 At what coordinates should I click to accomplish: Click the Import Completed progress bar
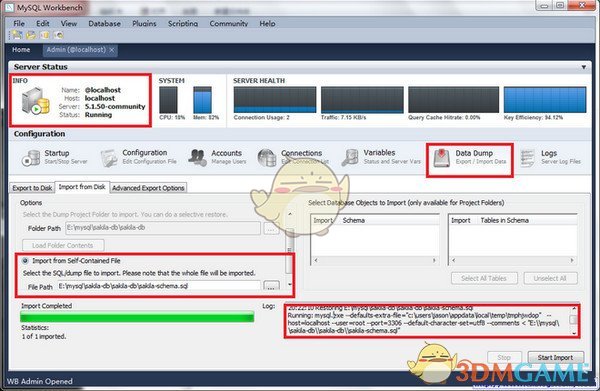tap(137, 317)
